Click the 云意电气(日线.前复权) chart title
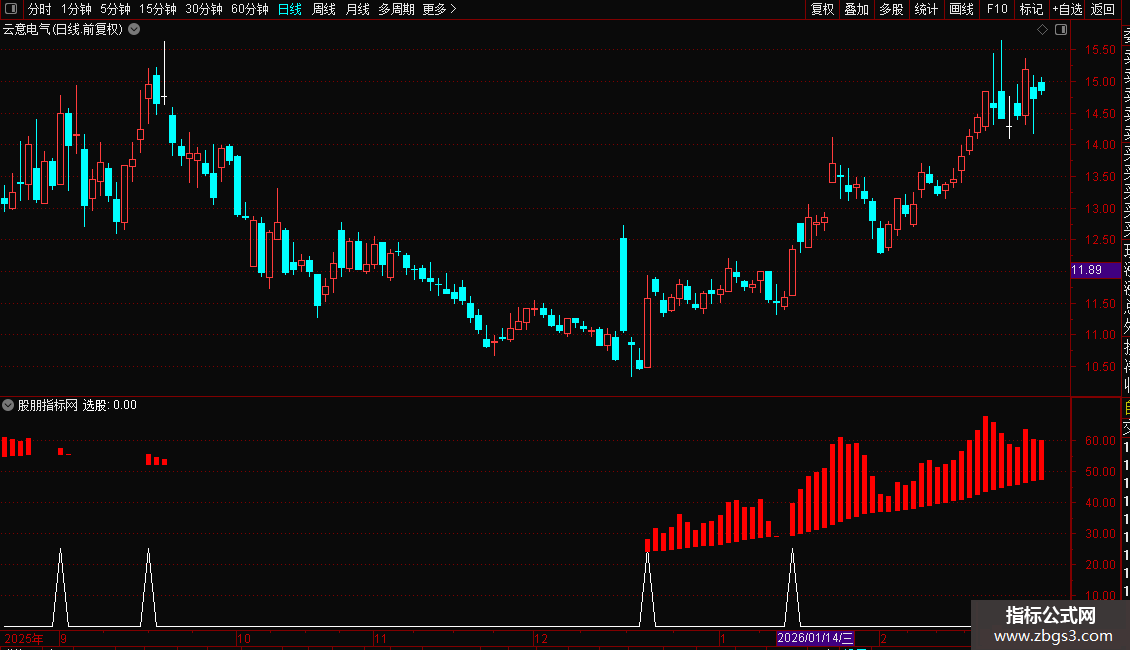This screenshot has height=650, width=1130. [63, 30]
